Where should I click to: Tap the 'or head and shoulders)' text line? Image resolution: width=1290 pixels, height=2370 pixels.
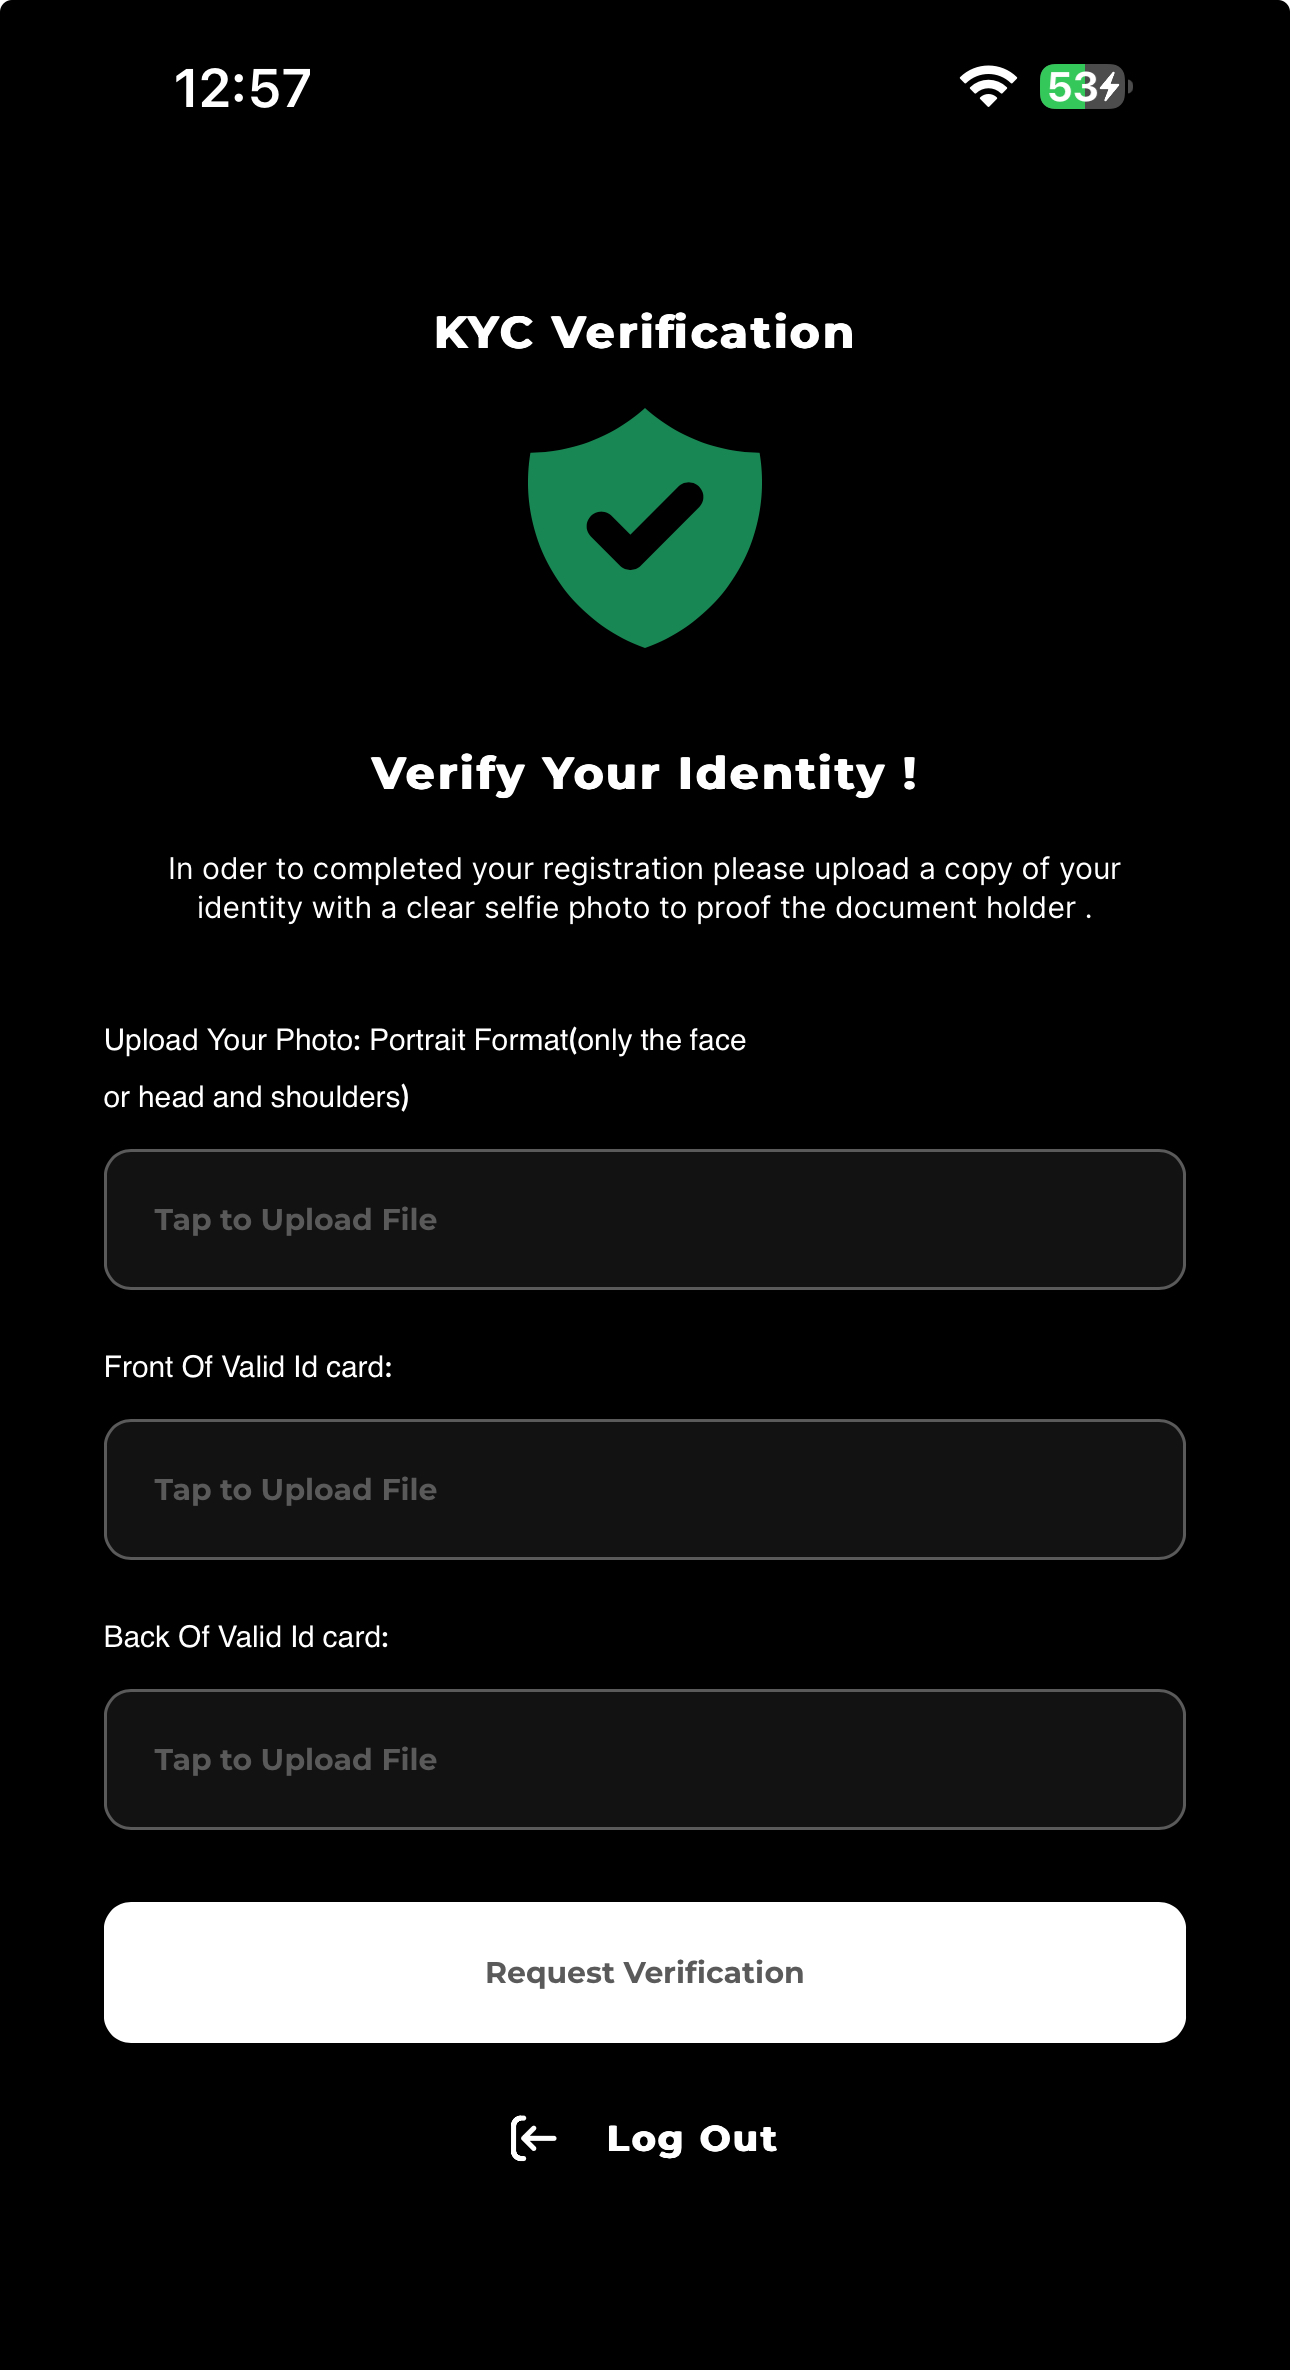tap(256, 1097)
